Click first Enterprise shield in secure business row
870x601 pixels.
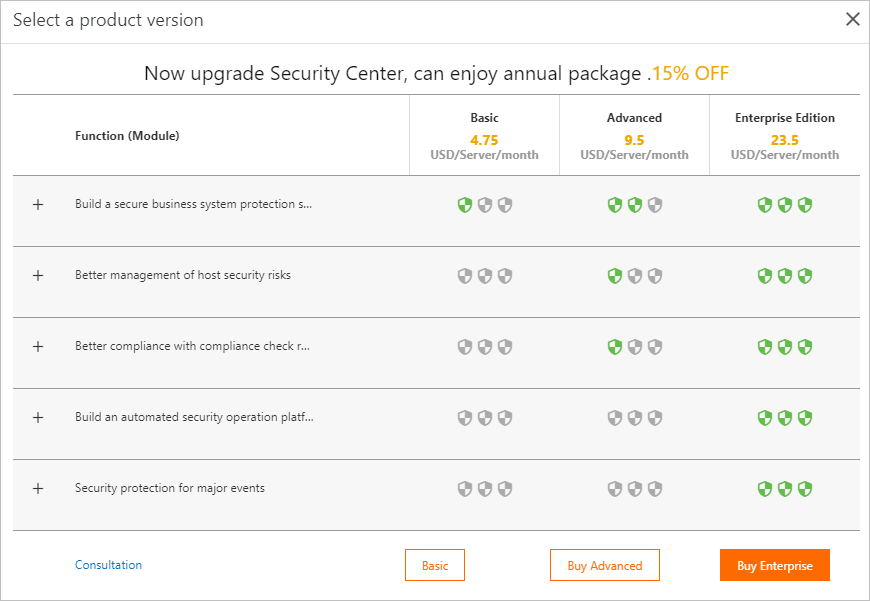765,205
